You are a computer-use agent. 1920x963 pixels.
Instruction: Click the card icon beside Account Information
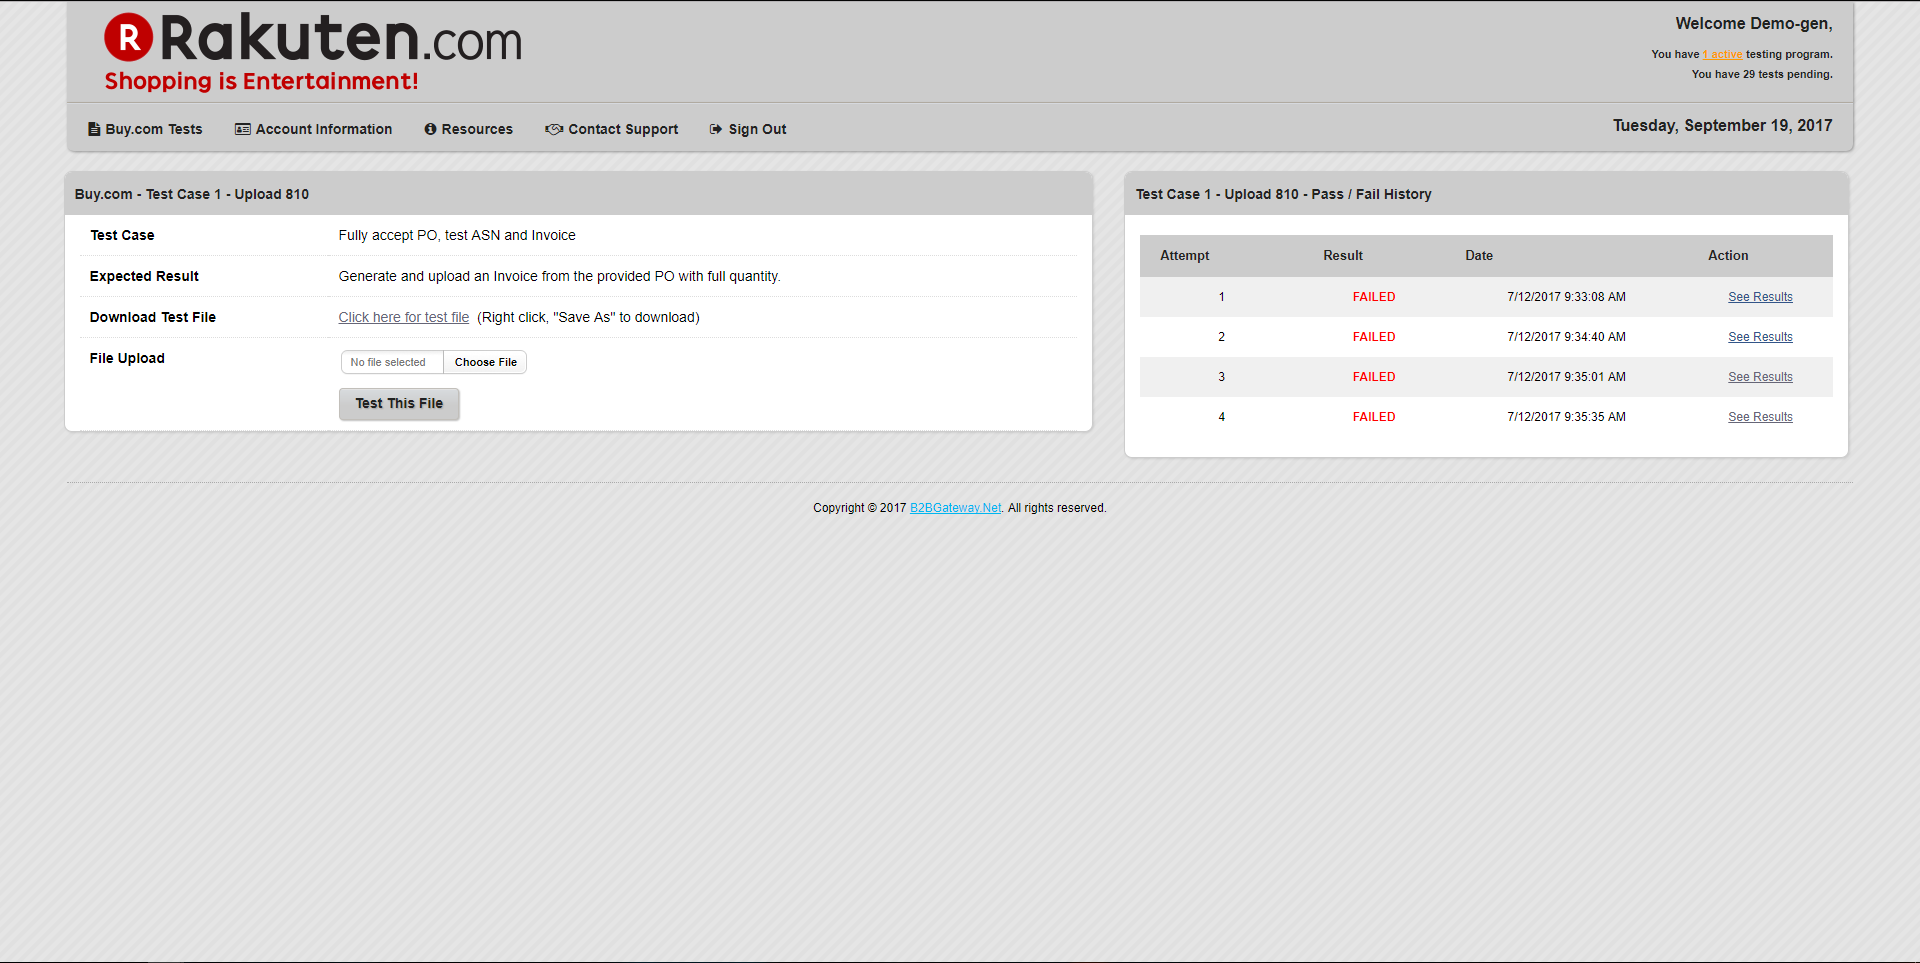pos(243,129)
